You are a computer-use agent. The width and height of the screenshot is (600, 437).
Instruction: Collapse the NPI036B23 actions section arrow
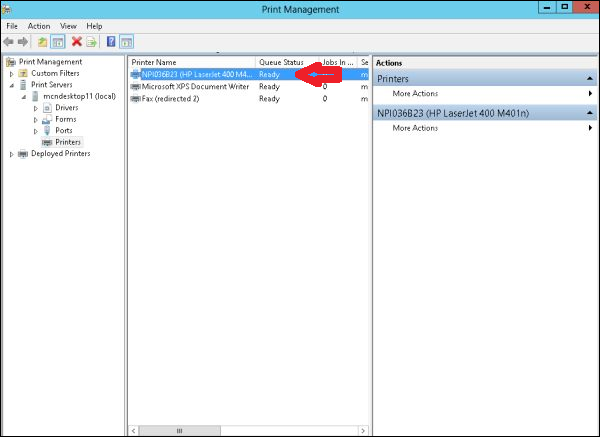[590, 113]
